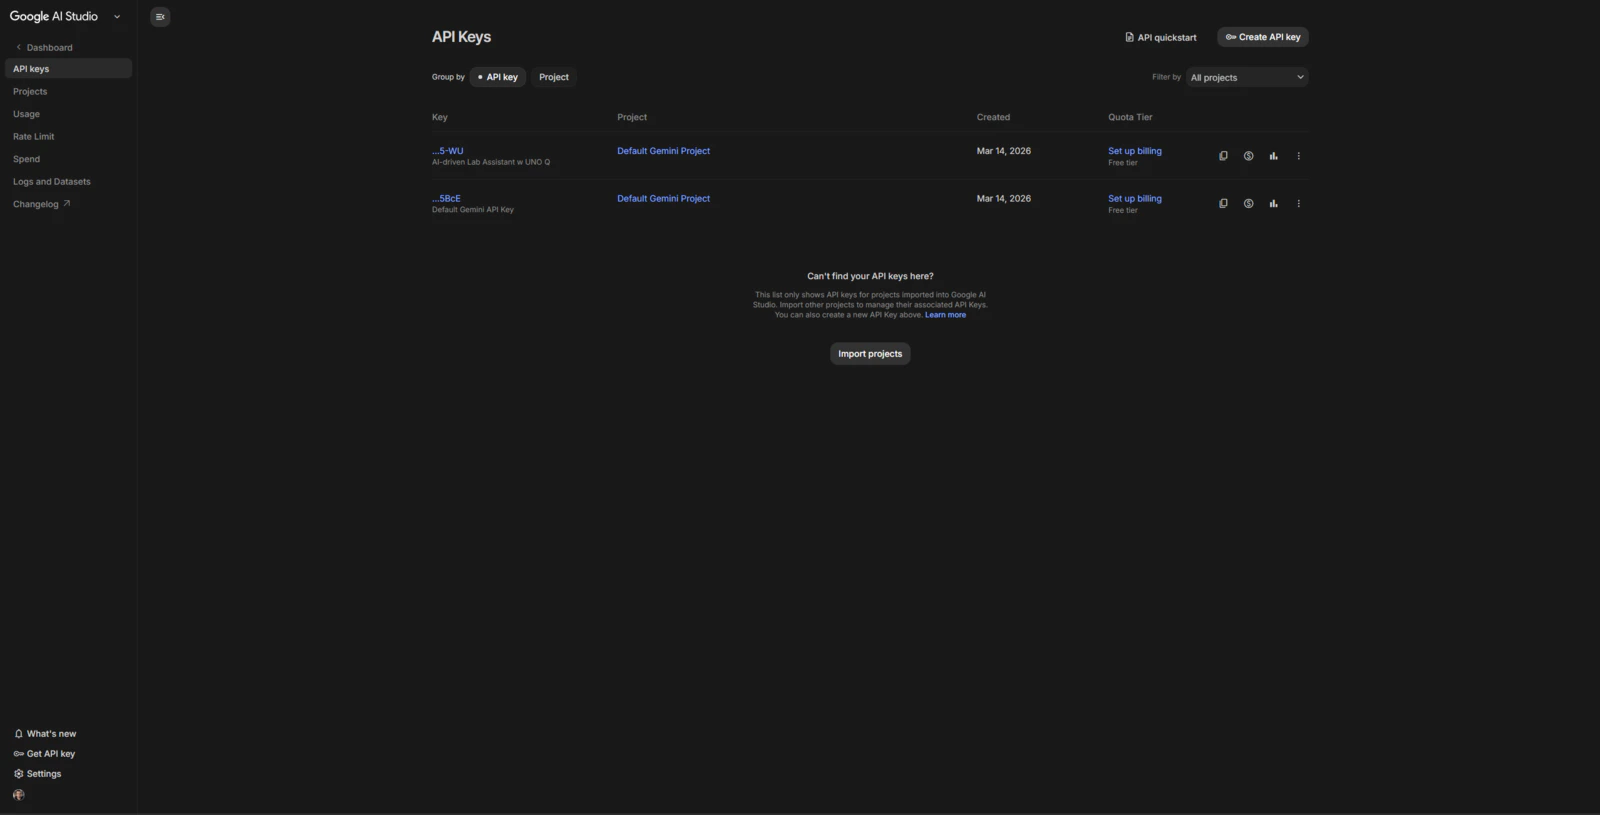Open Settings from the sidebar
The width and height of the screenshot is (1600, 815).
tap(38, 774)
